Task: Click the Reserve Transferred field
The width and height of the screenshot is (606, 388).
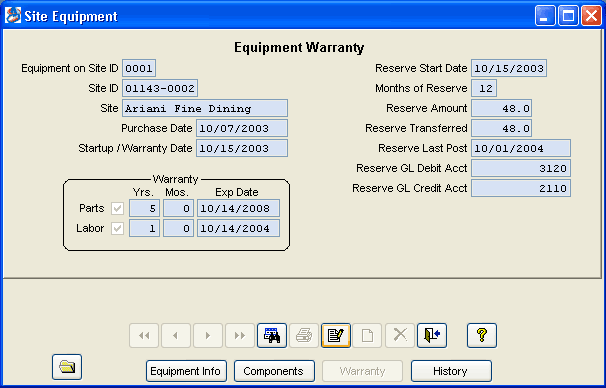Action: click(x=502, y=128)
